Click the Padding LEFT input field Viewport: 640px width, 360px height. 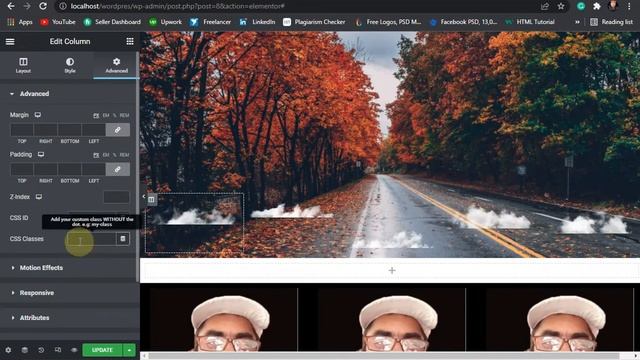(x=93, y=169)
